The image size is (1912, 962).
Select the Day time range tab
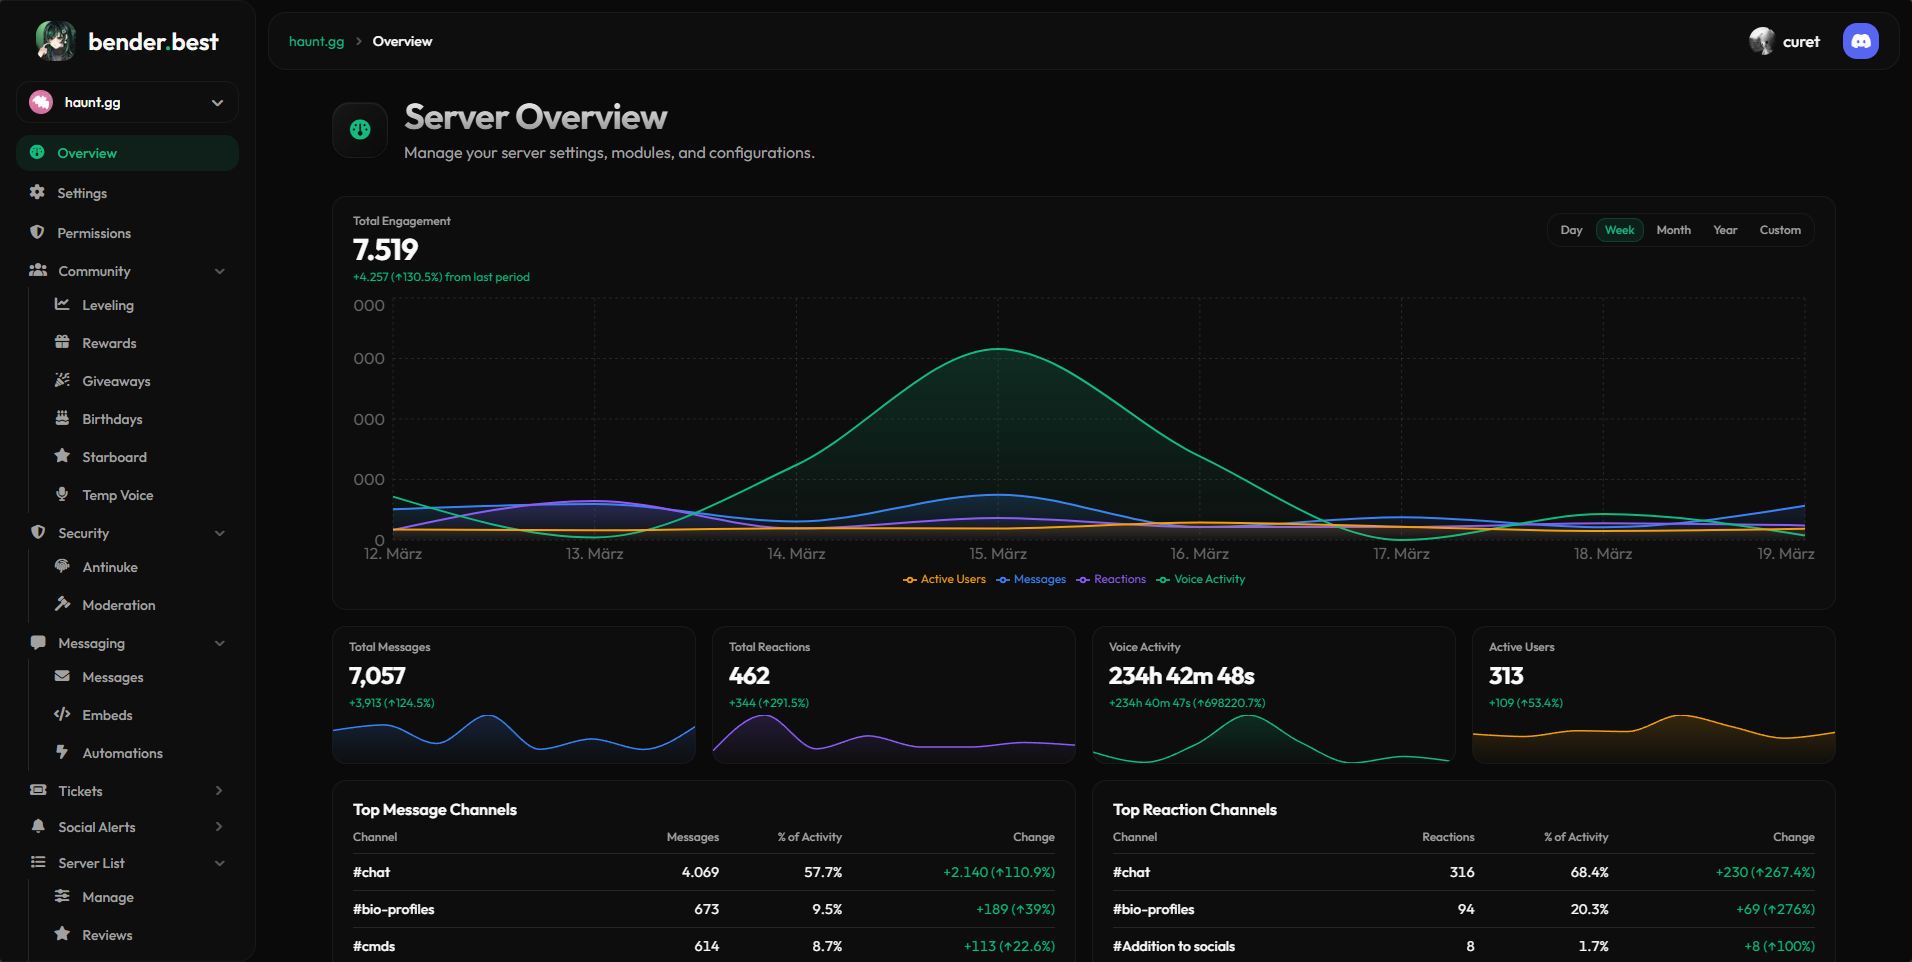coord(1571,230)
